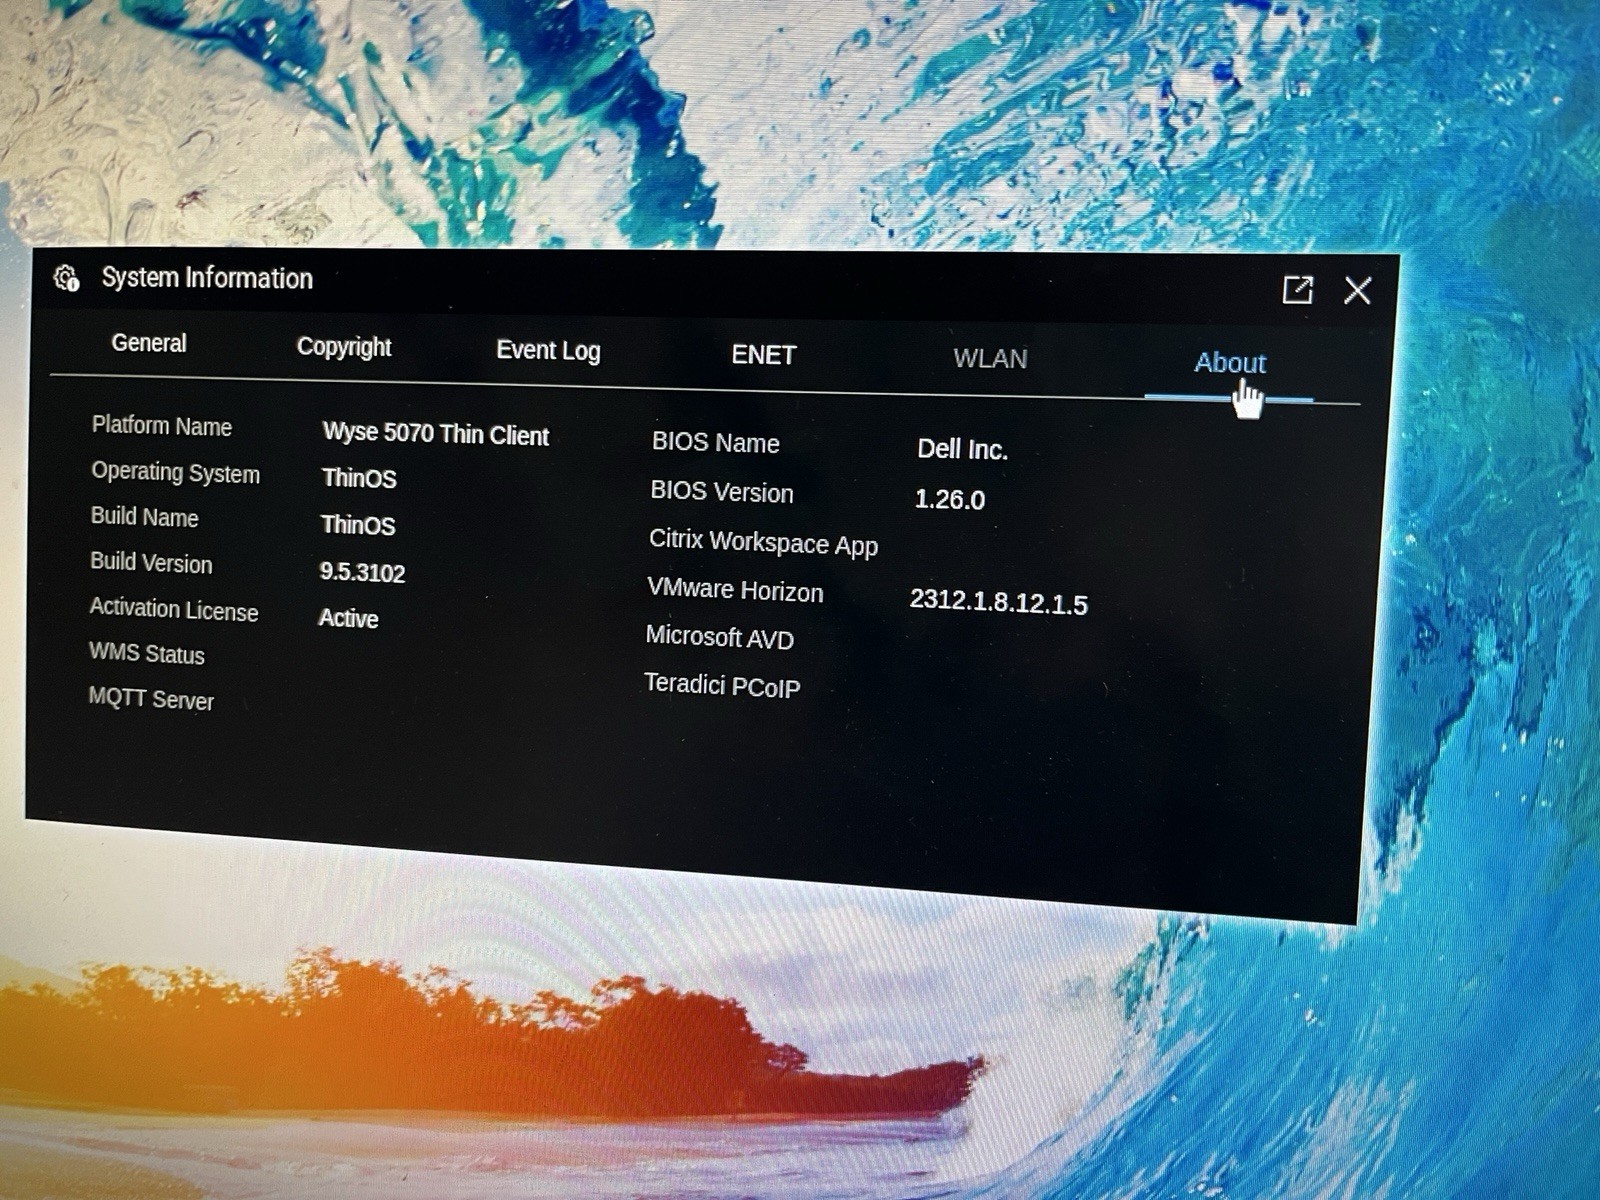Pop out the System Information window
This screenshot has width=1600, height=1200.
[1297, 290]
